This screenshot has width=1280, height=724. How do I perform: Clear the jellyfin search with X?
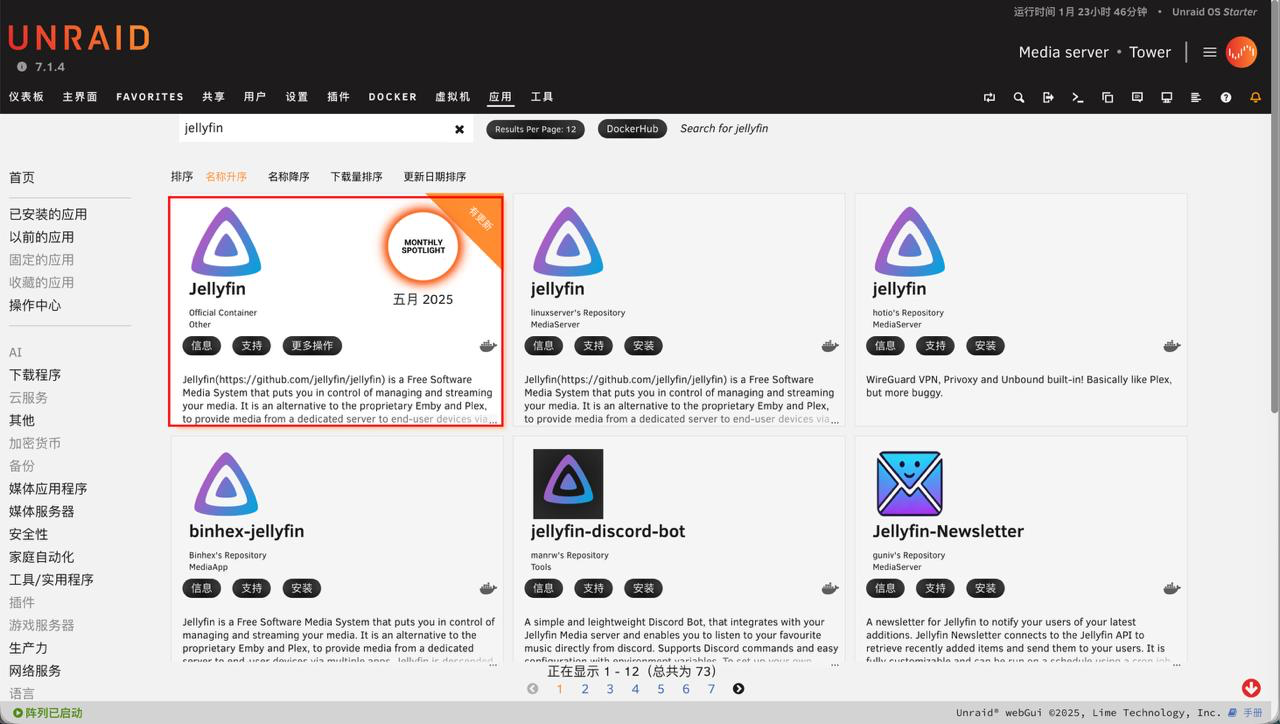pos(459,129)
